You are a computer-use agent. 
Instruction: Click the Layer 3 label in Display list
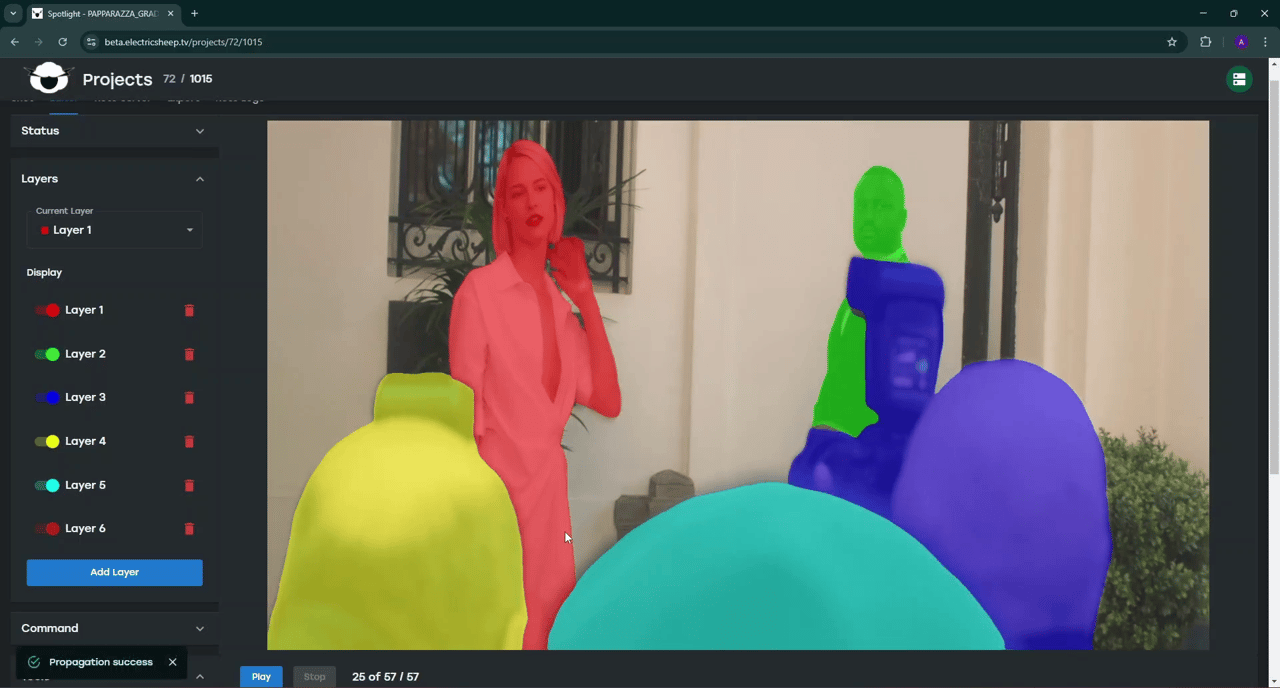(85, 398)
